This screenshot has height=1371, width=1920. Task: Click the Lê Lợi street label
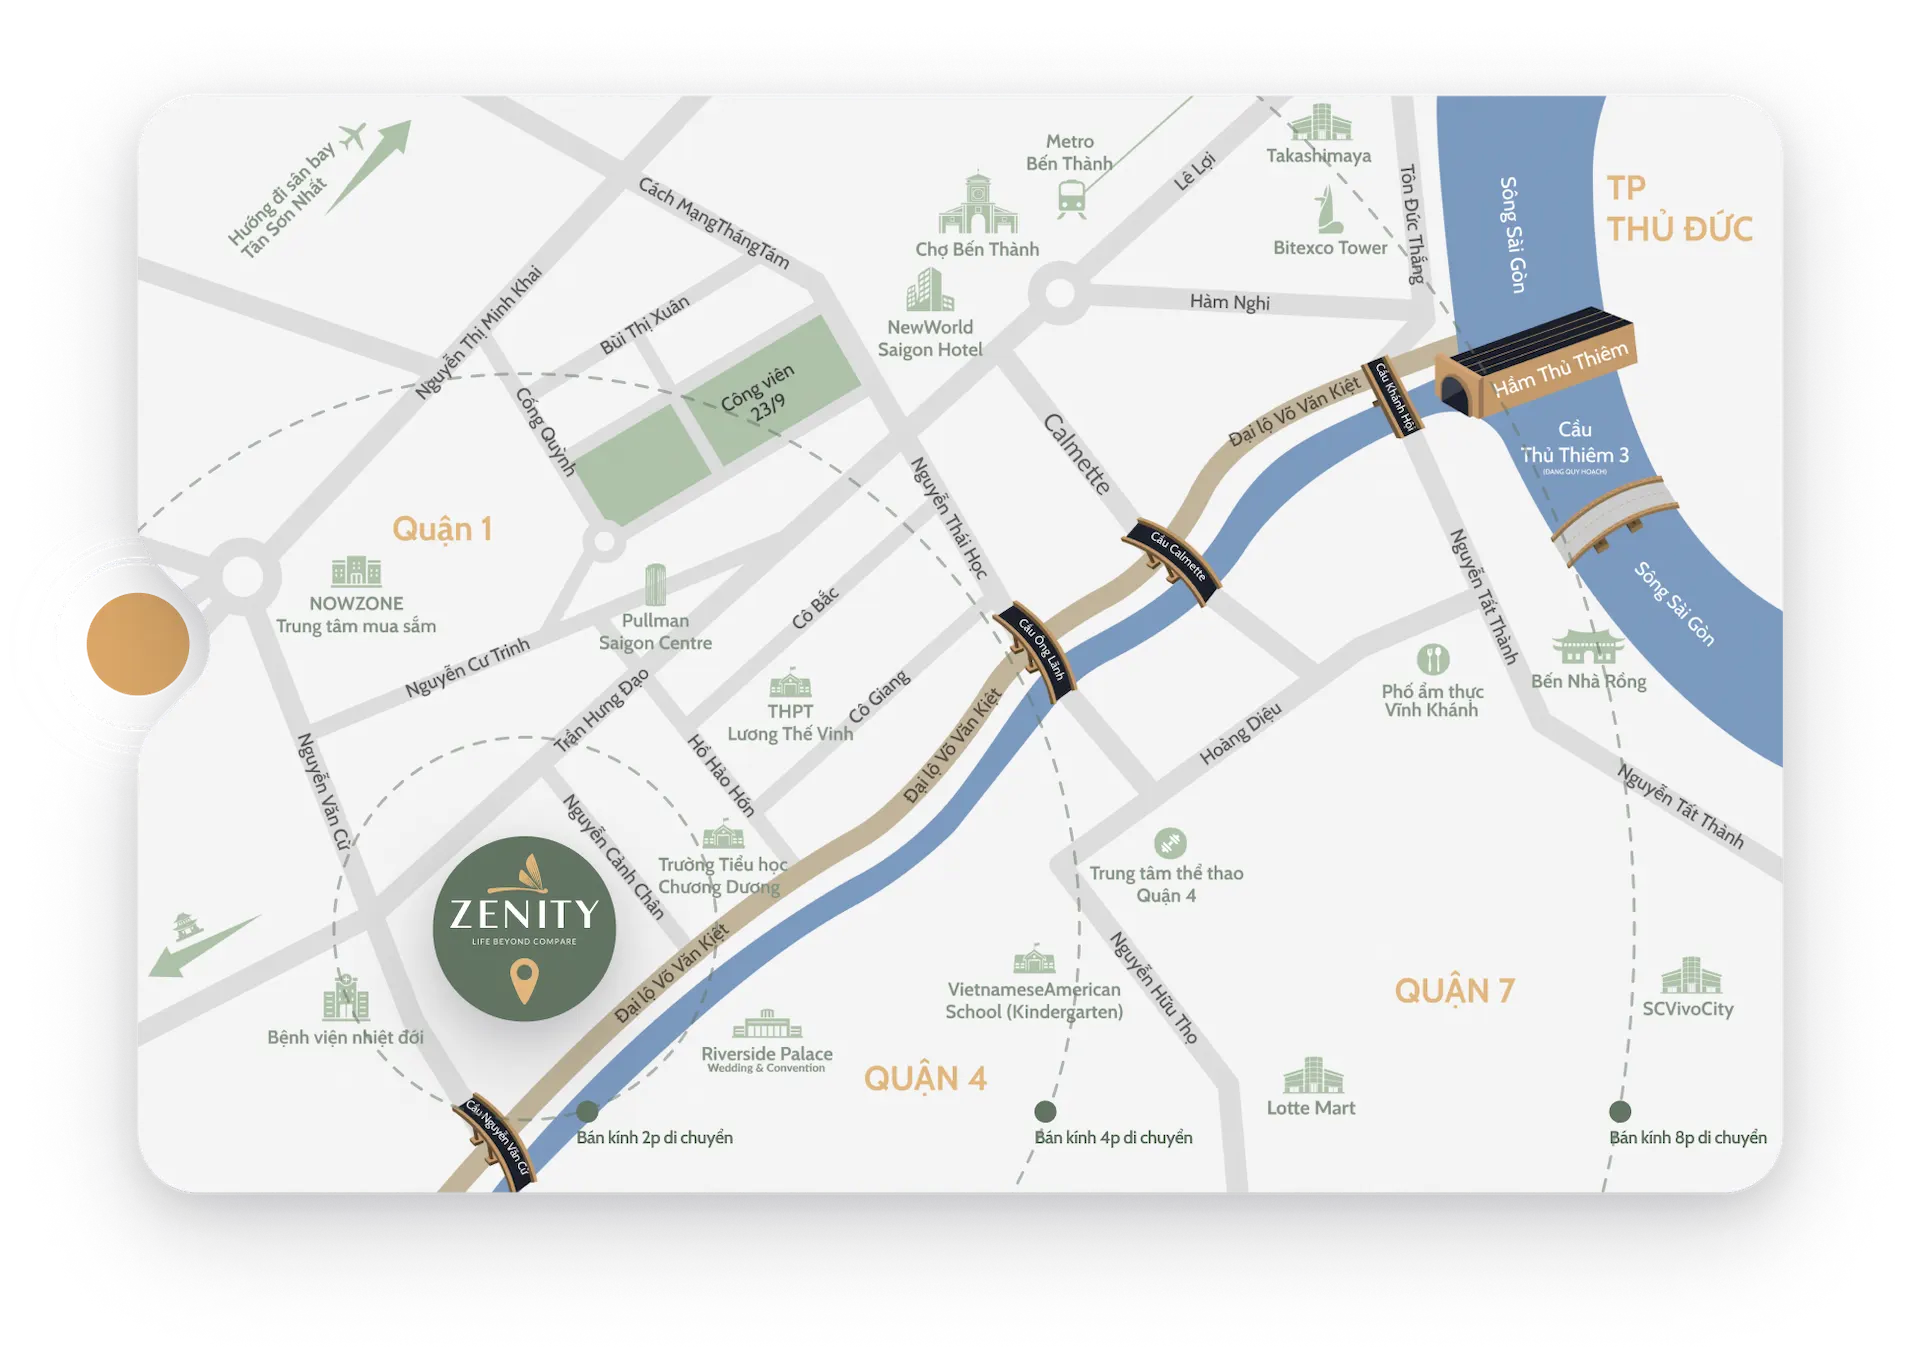click(1195, 171)
